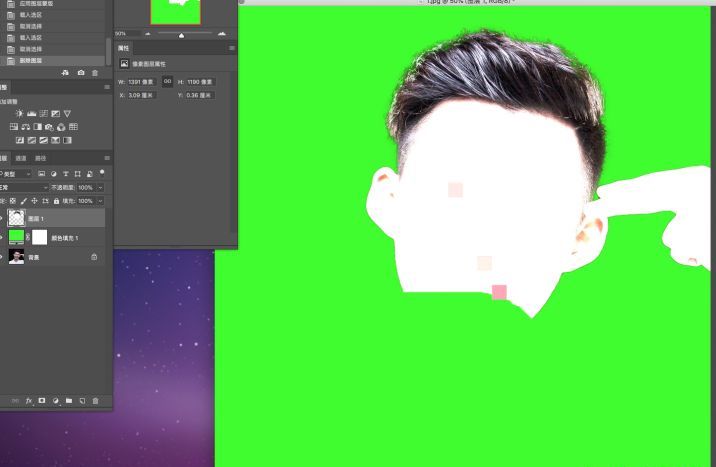716x467 pixels.
Task: Switch to the Paths tab
Action: click(x=41, y=158)
